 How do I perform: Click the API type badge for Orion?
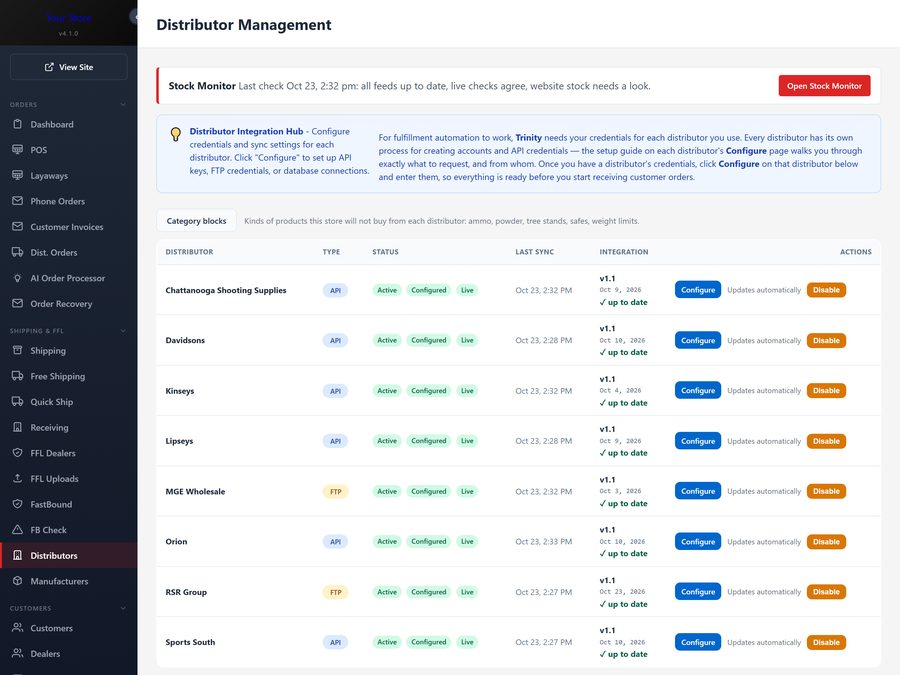[335, 542]
